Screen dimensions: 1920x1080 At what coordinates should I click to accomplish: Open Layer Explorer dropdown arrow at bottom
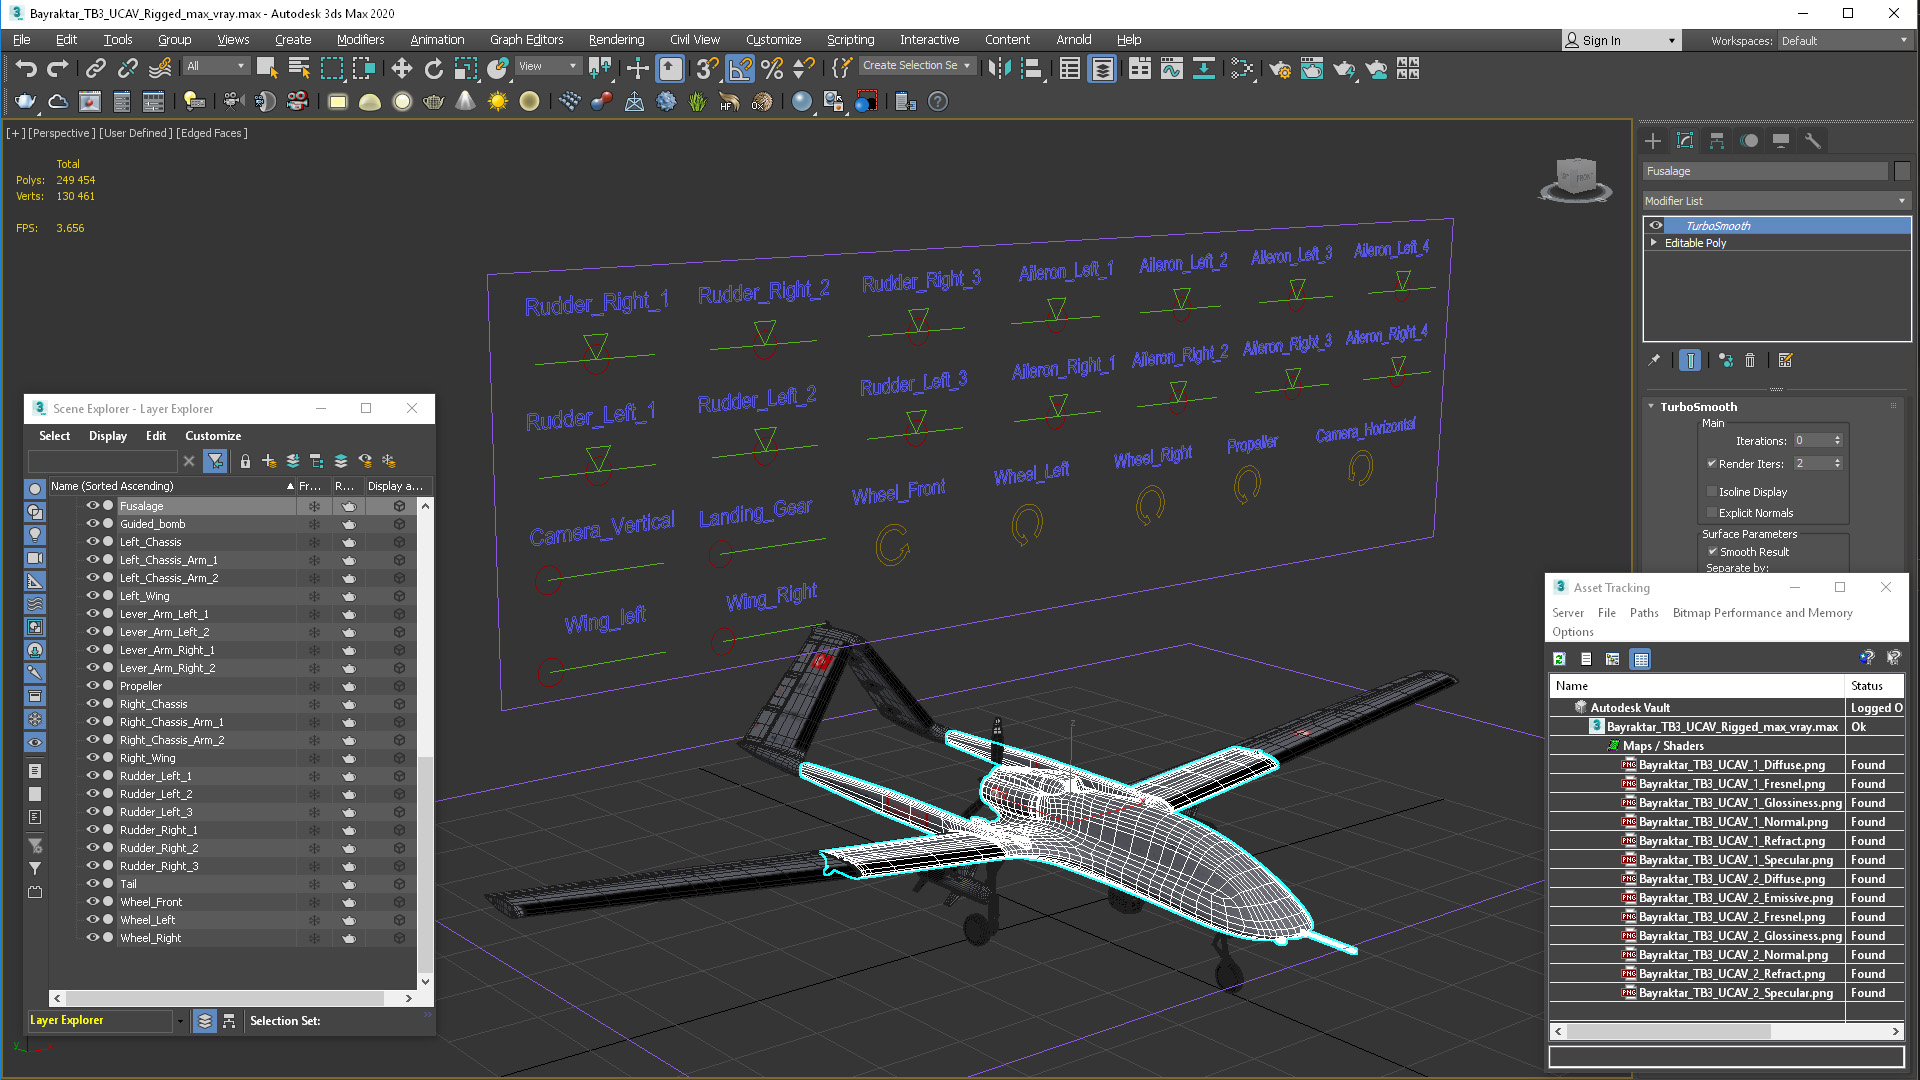click(x=180, y=1021)
